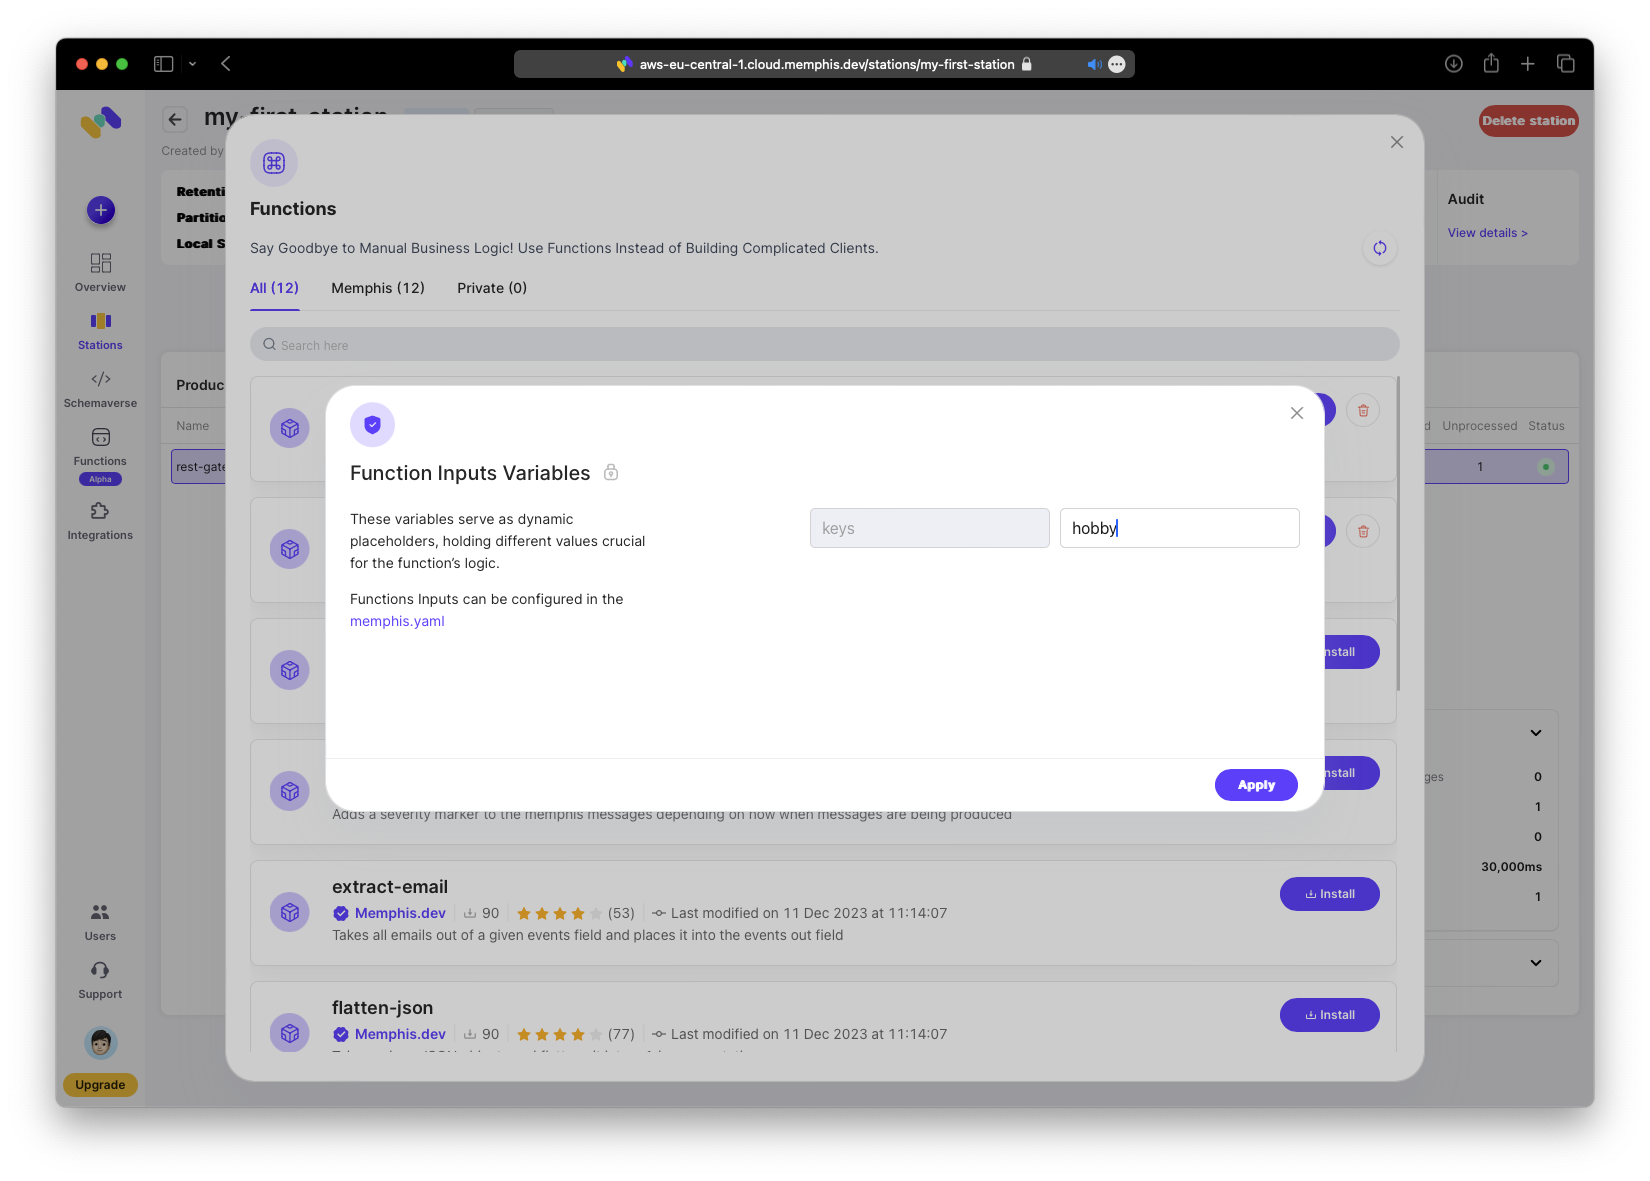Open Integrations from the sidebar
The height and width of the screenshot is (1181, 1650).
click(x=100, y=521)
